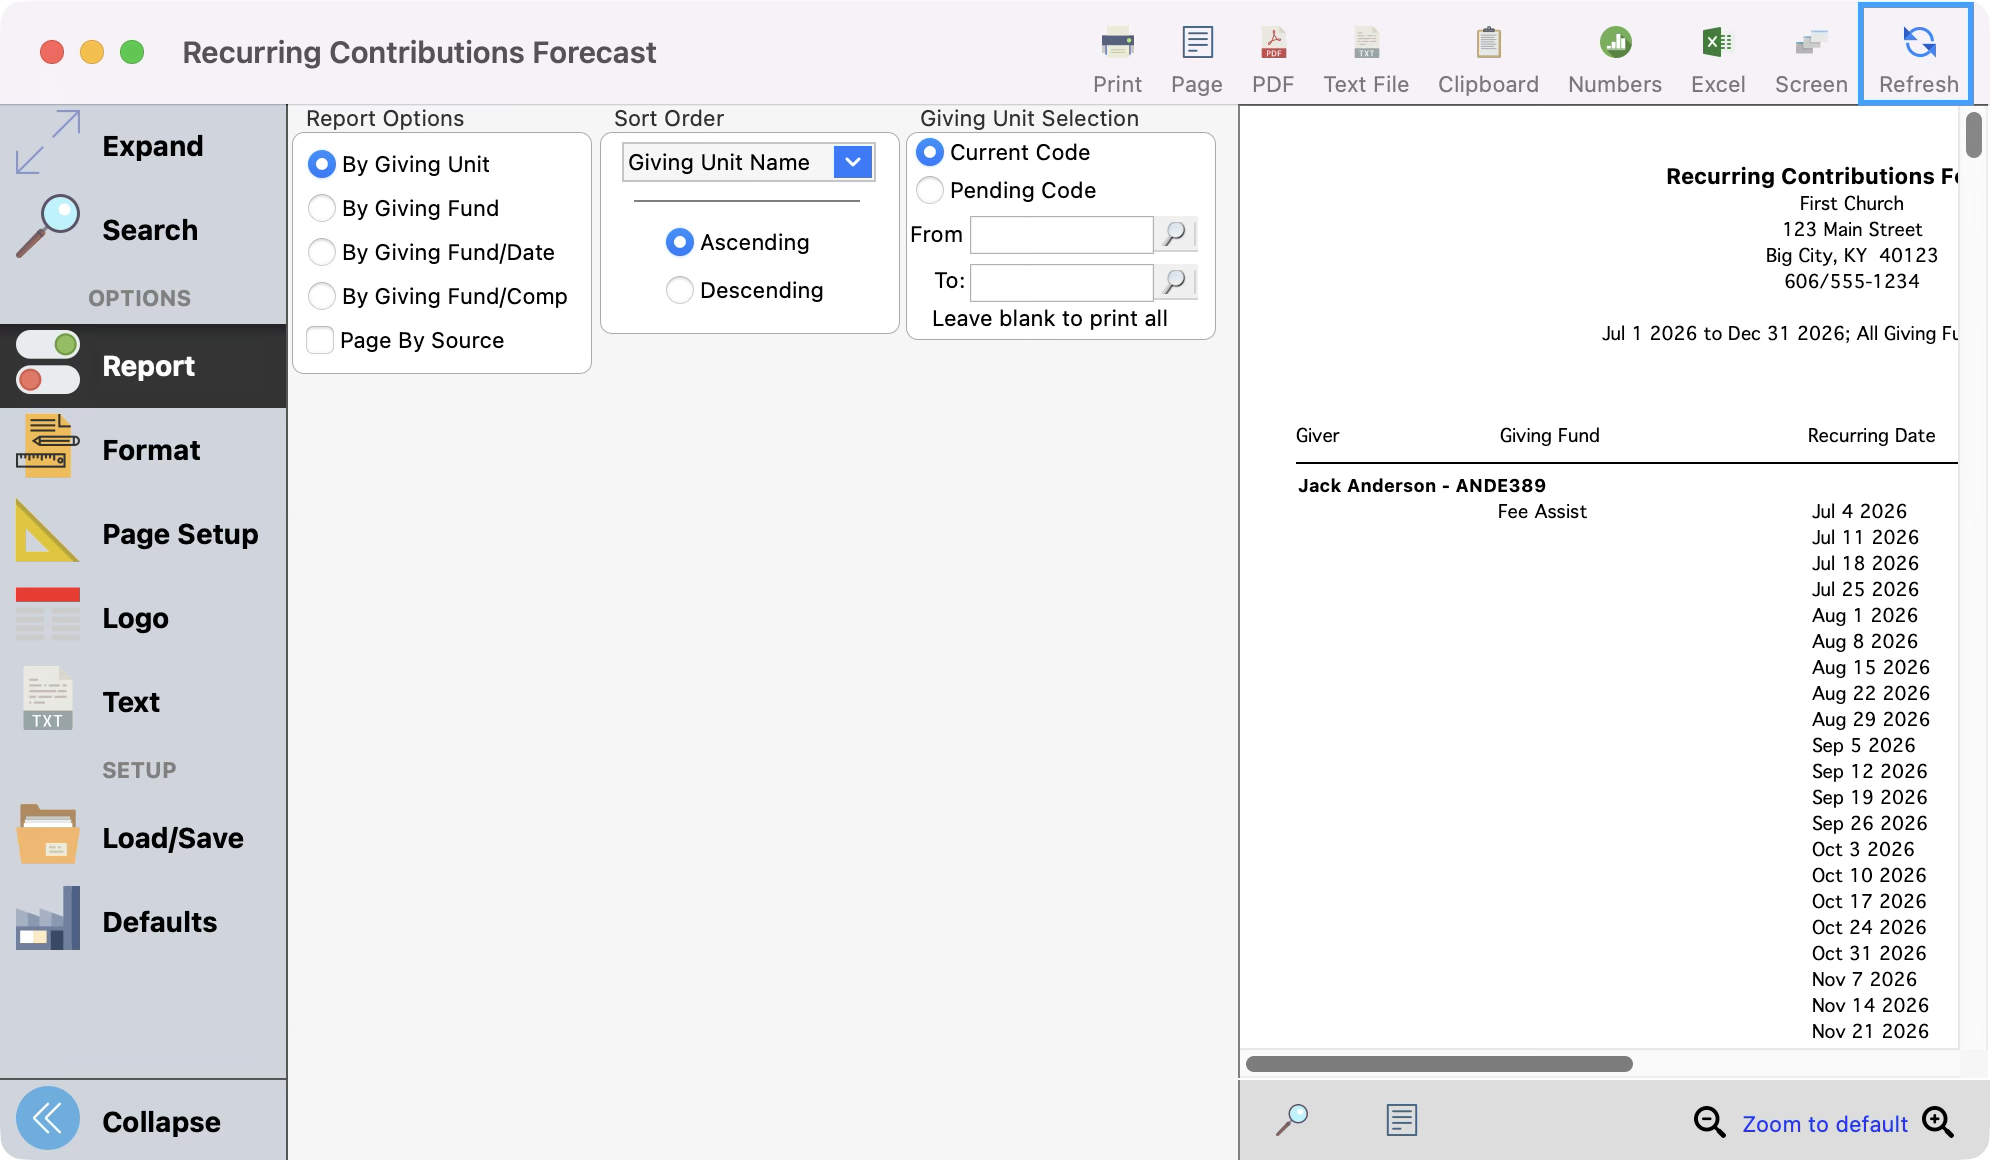Choose Ascending sort order
1990x1160 pixels.
(x=679, y=242)
